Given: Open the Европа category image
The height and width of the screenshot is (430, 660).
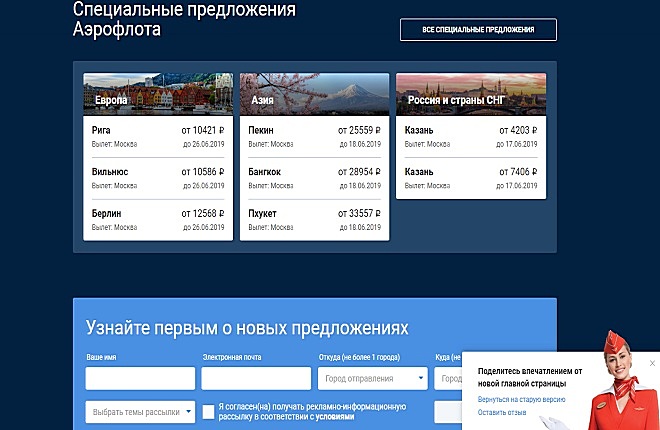Looking at the screenshot, I should [158, 94].
